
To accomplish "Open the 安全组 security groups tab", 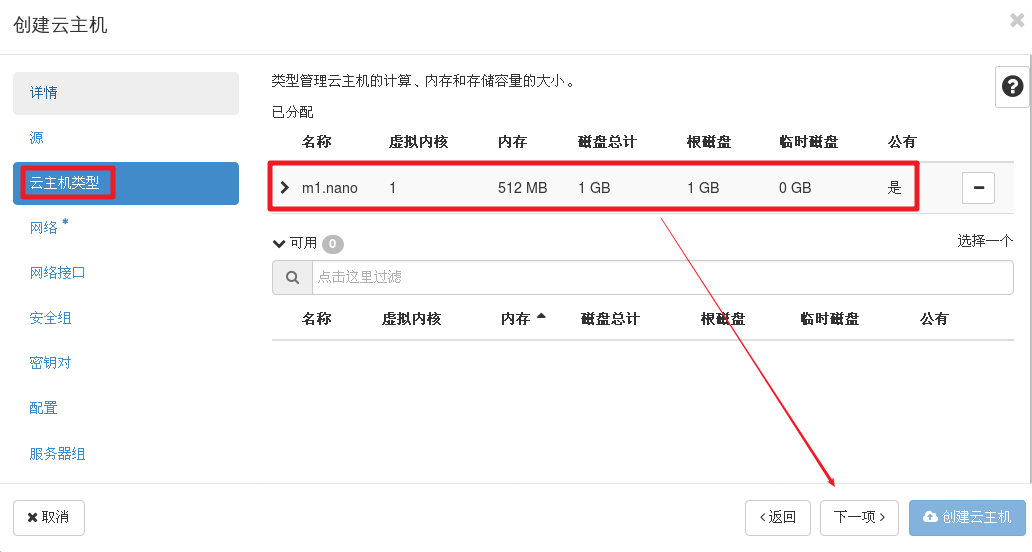I will 51,319.
